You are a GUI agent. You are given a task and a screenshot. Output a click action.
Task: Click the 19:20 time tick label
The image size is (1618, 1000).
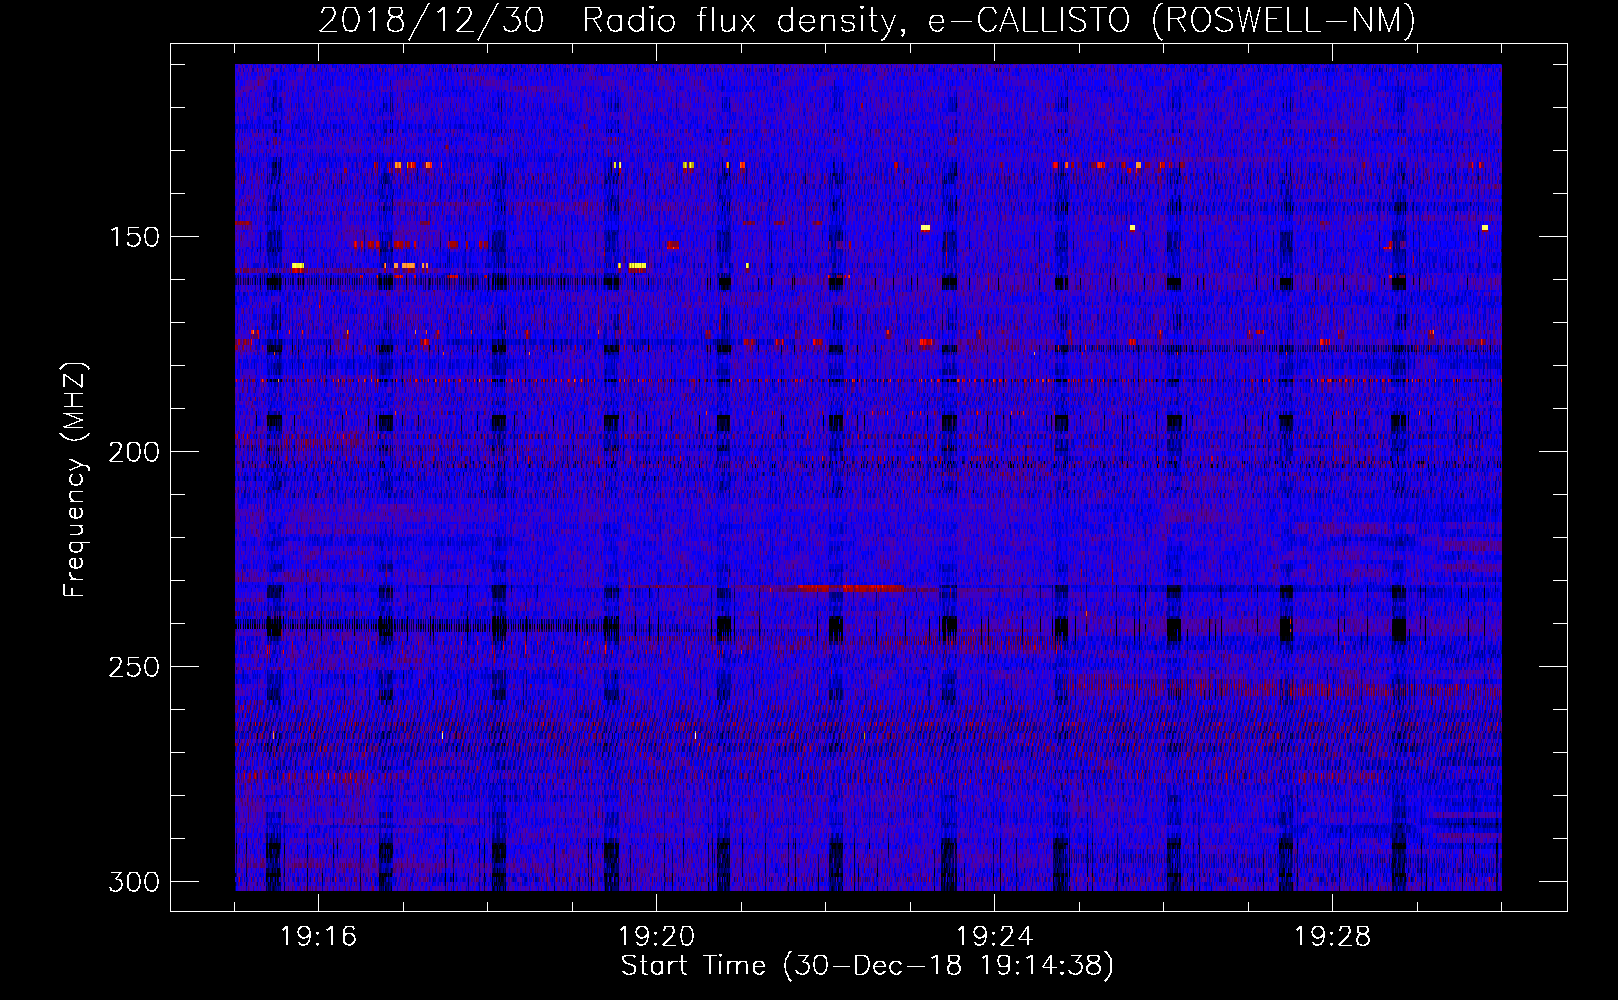pos(657,937)
